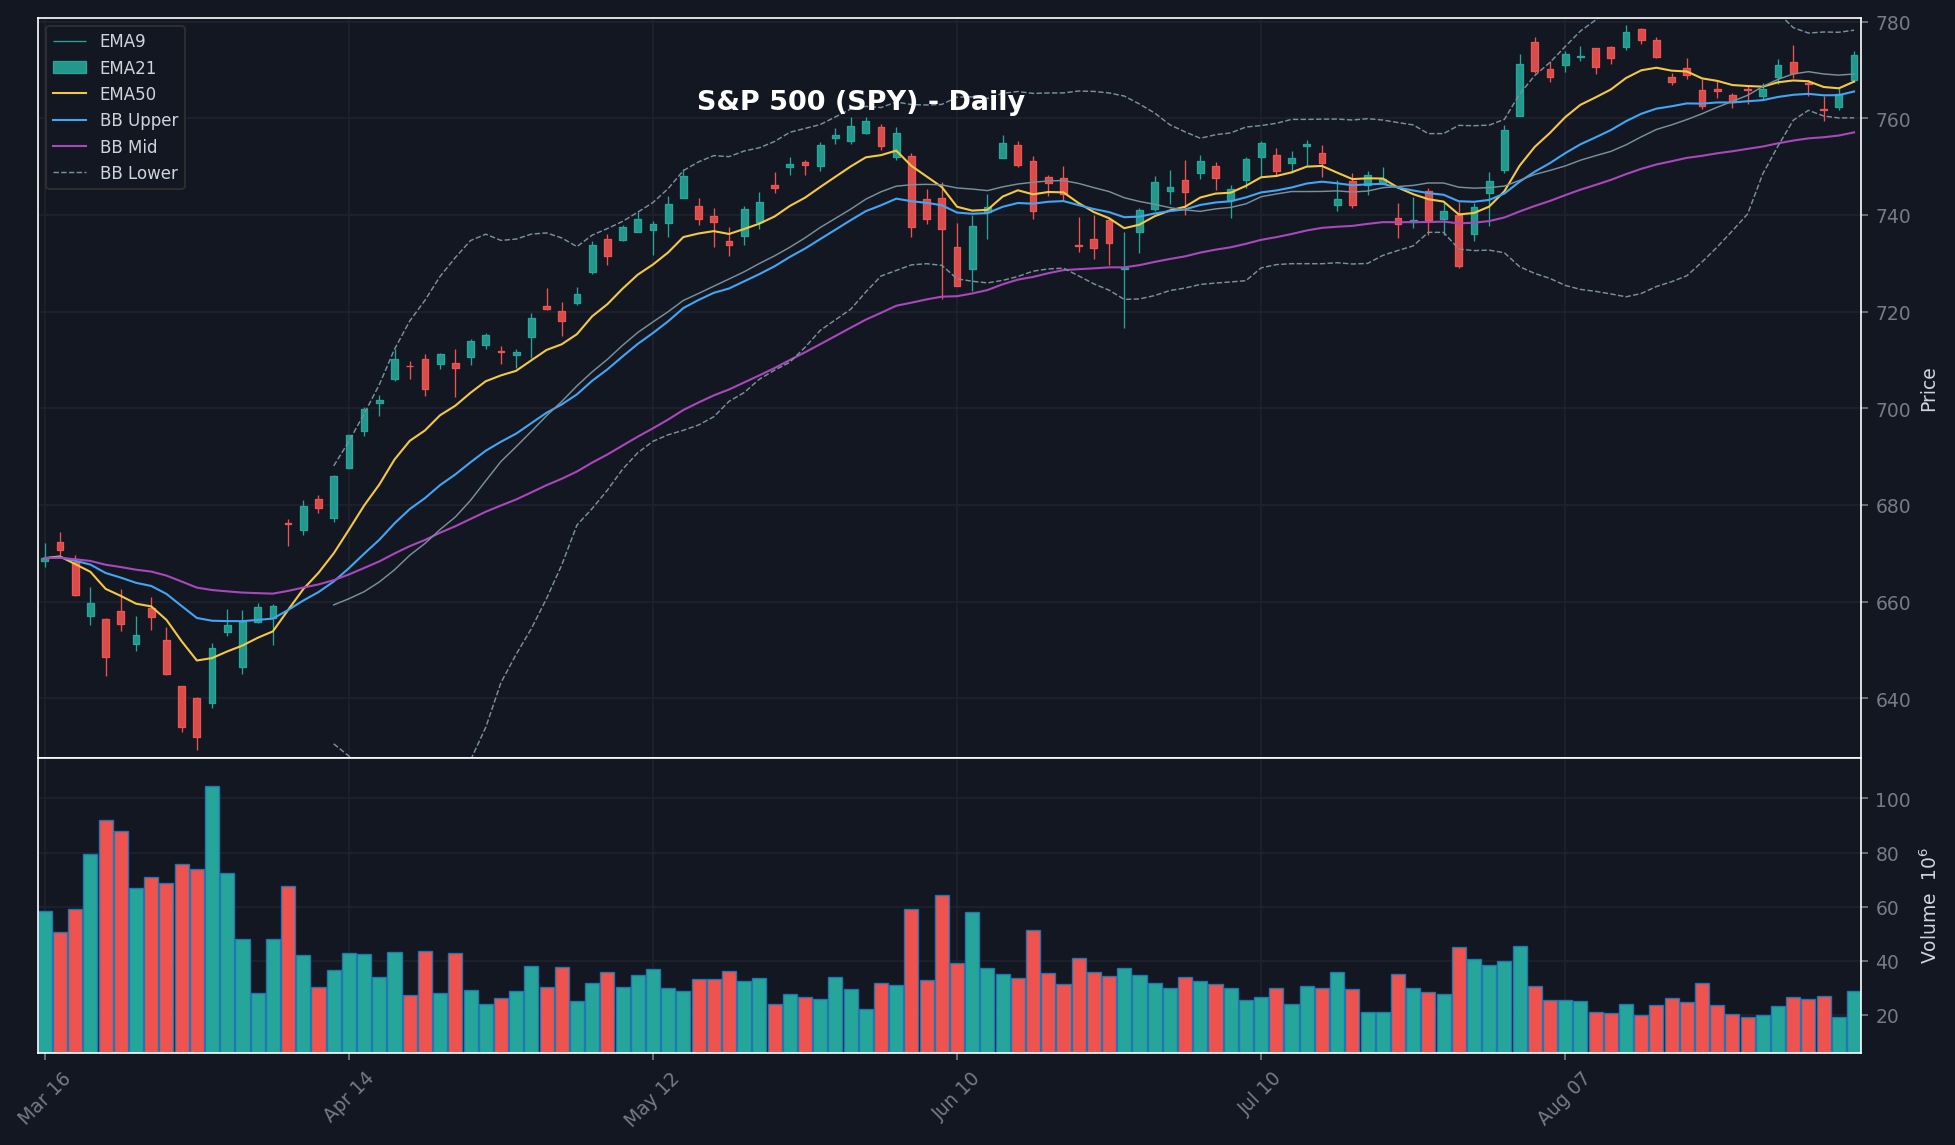Image resolution: width=1955 pixels, height=1145 pixels.
Task: Click the Apr 14 date label
Action: [x=348, y=1098]
